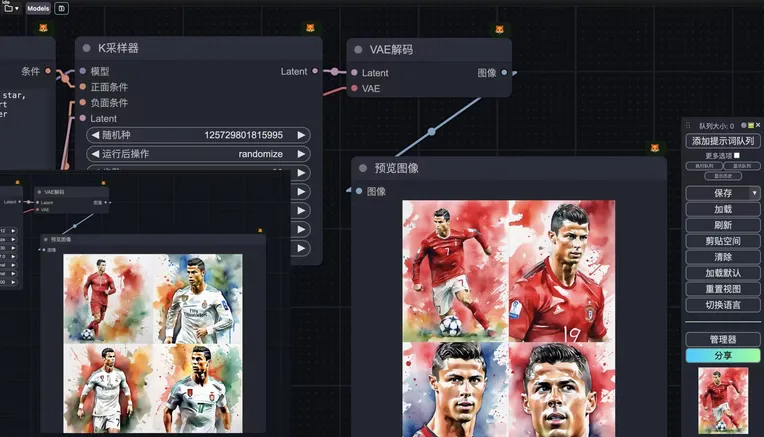
Task: Collapse the K采样器 node via its dot
Action: click(87, 48)
